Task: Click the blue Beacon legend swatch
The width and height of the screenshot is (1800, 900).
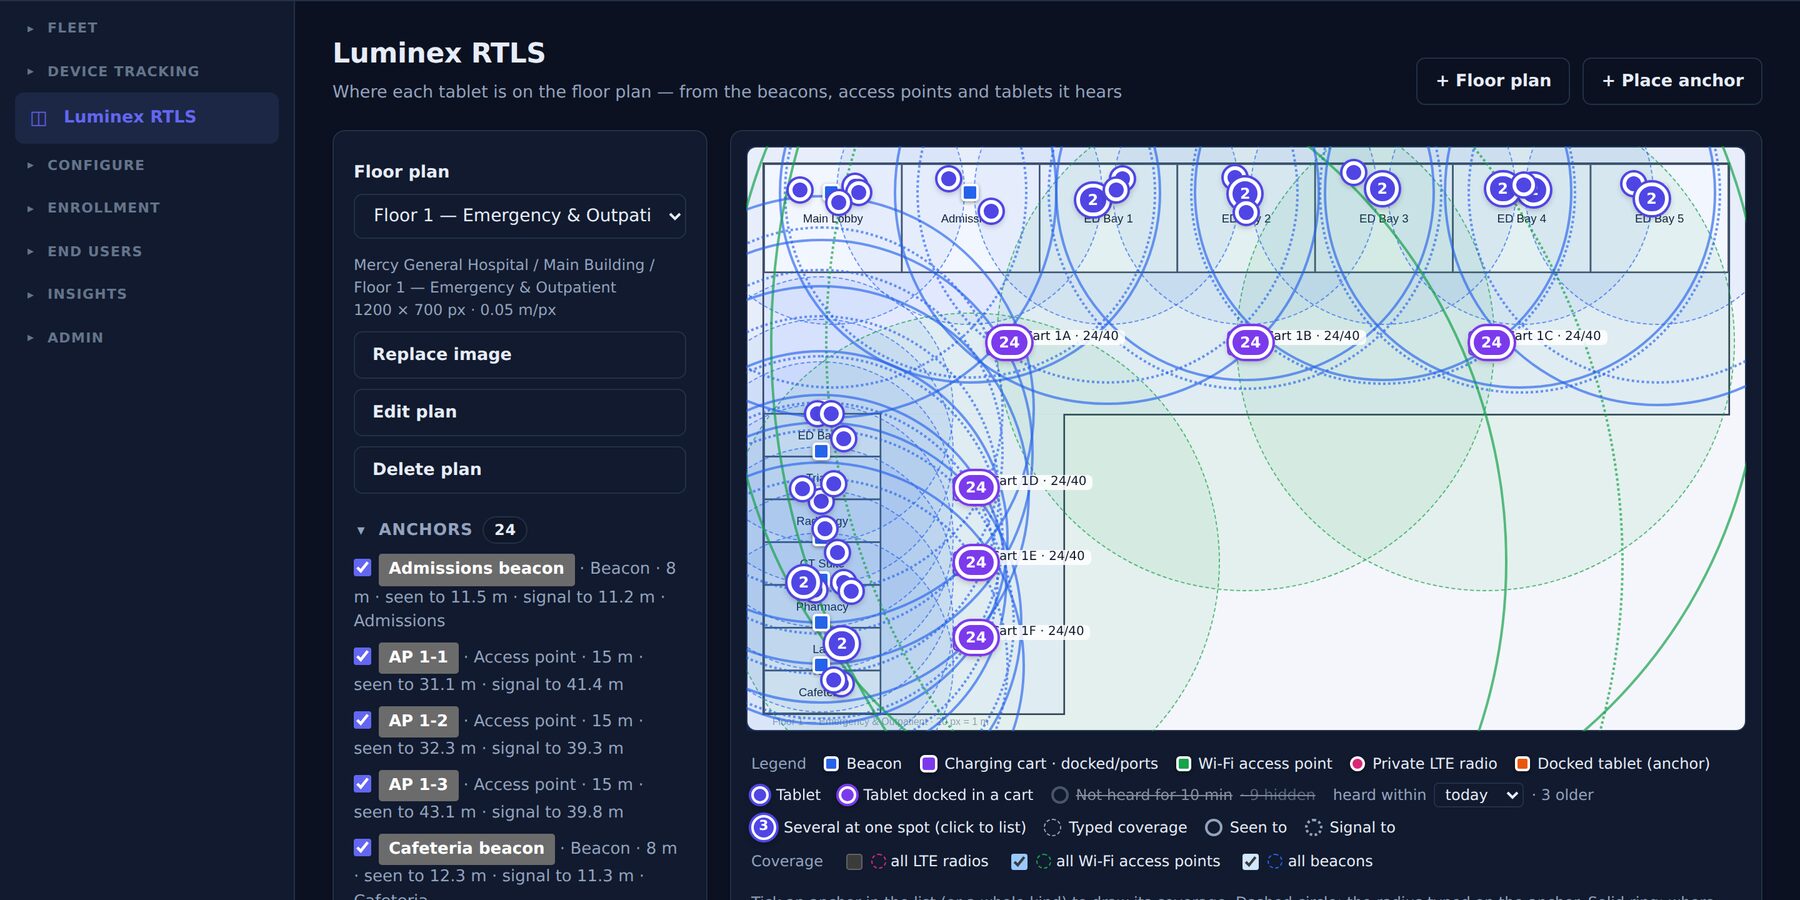Action: click(831, 764)
